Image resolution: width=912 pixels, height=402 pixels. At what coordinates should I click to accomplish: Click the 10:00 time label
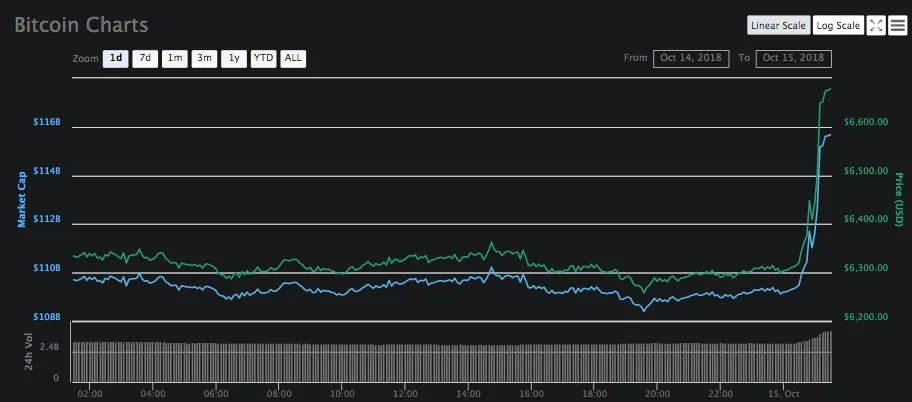[x=342, y=393]
